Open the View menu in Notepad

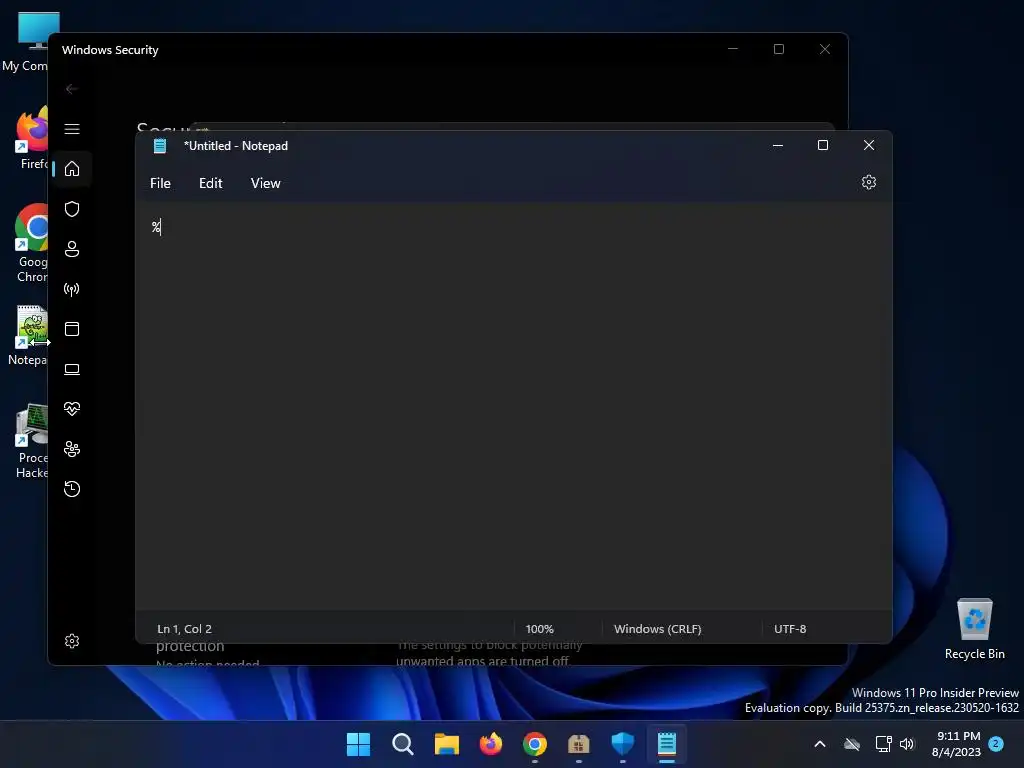pyautogui.click(x=265, y=184)
